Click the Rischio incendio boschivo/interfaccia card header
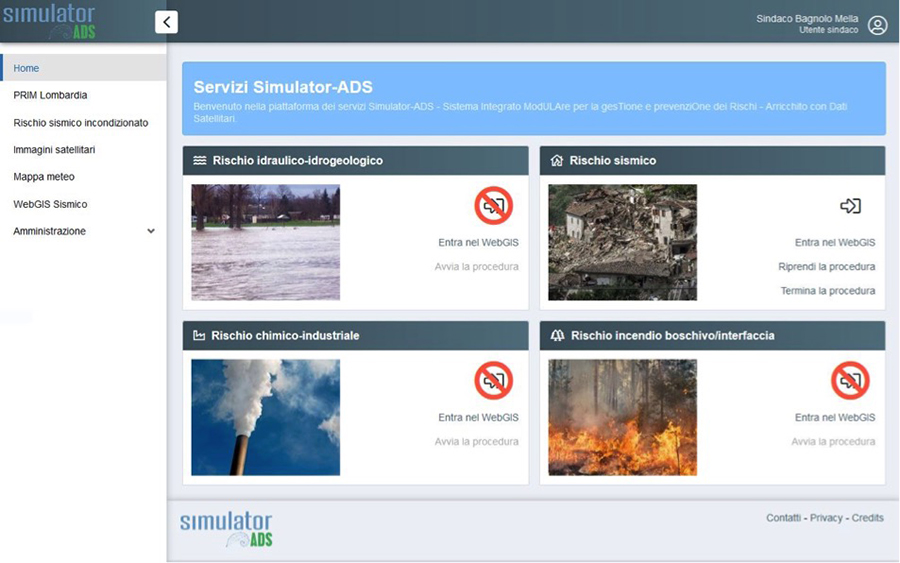The height and width of the screenshot is (563, 900). tap(712, 336)
